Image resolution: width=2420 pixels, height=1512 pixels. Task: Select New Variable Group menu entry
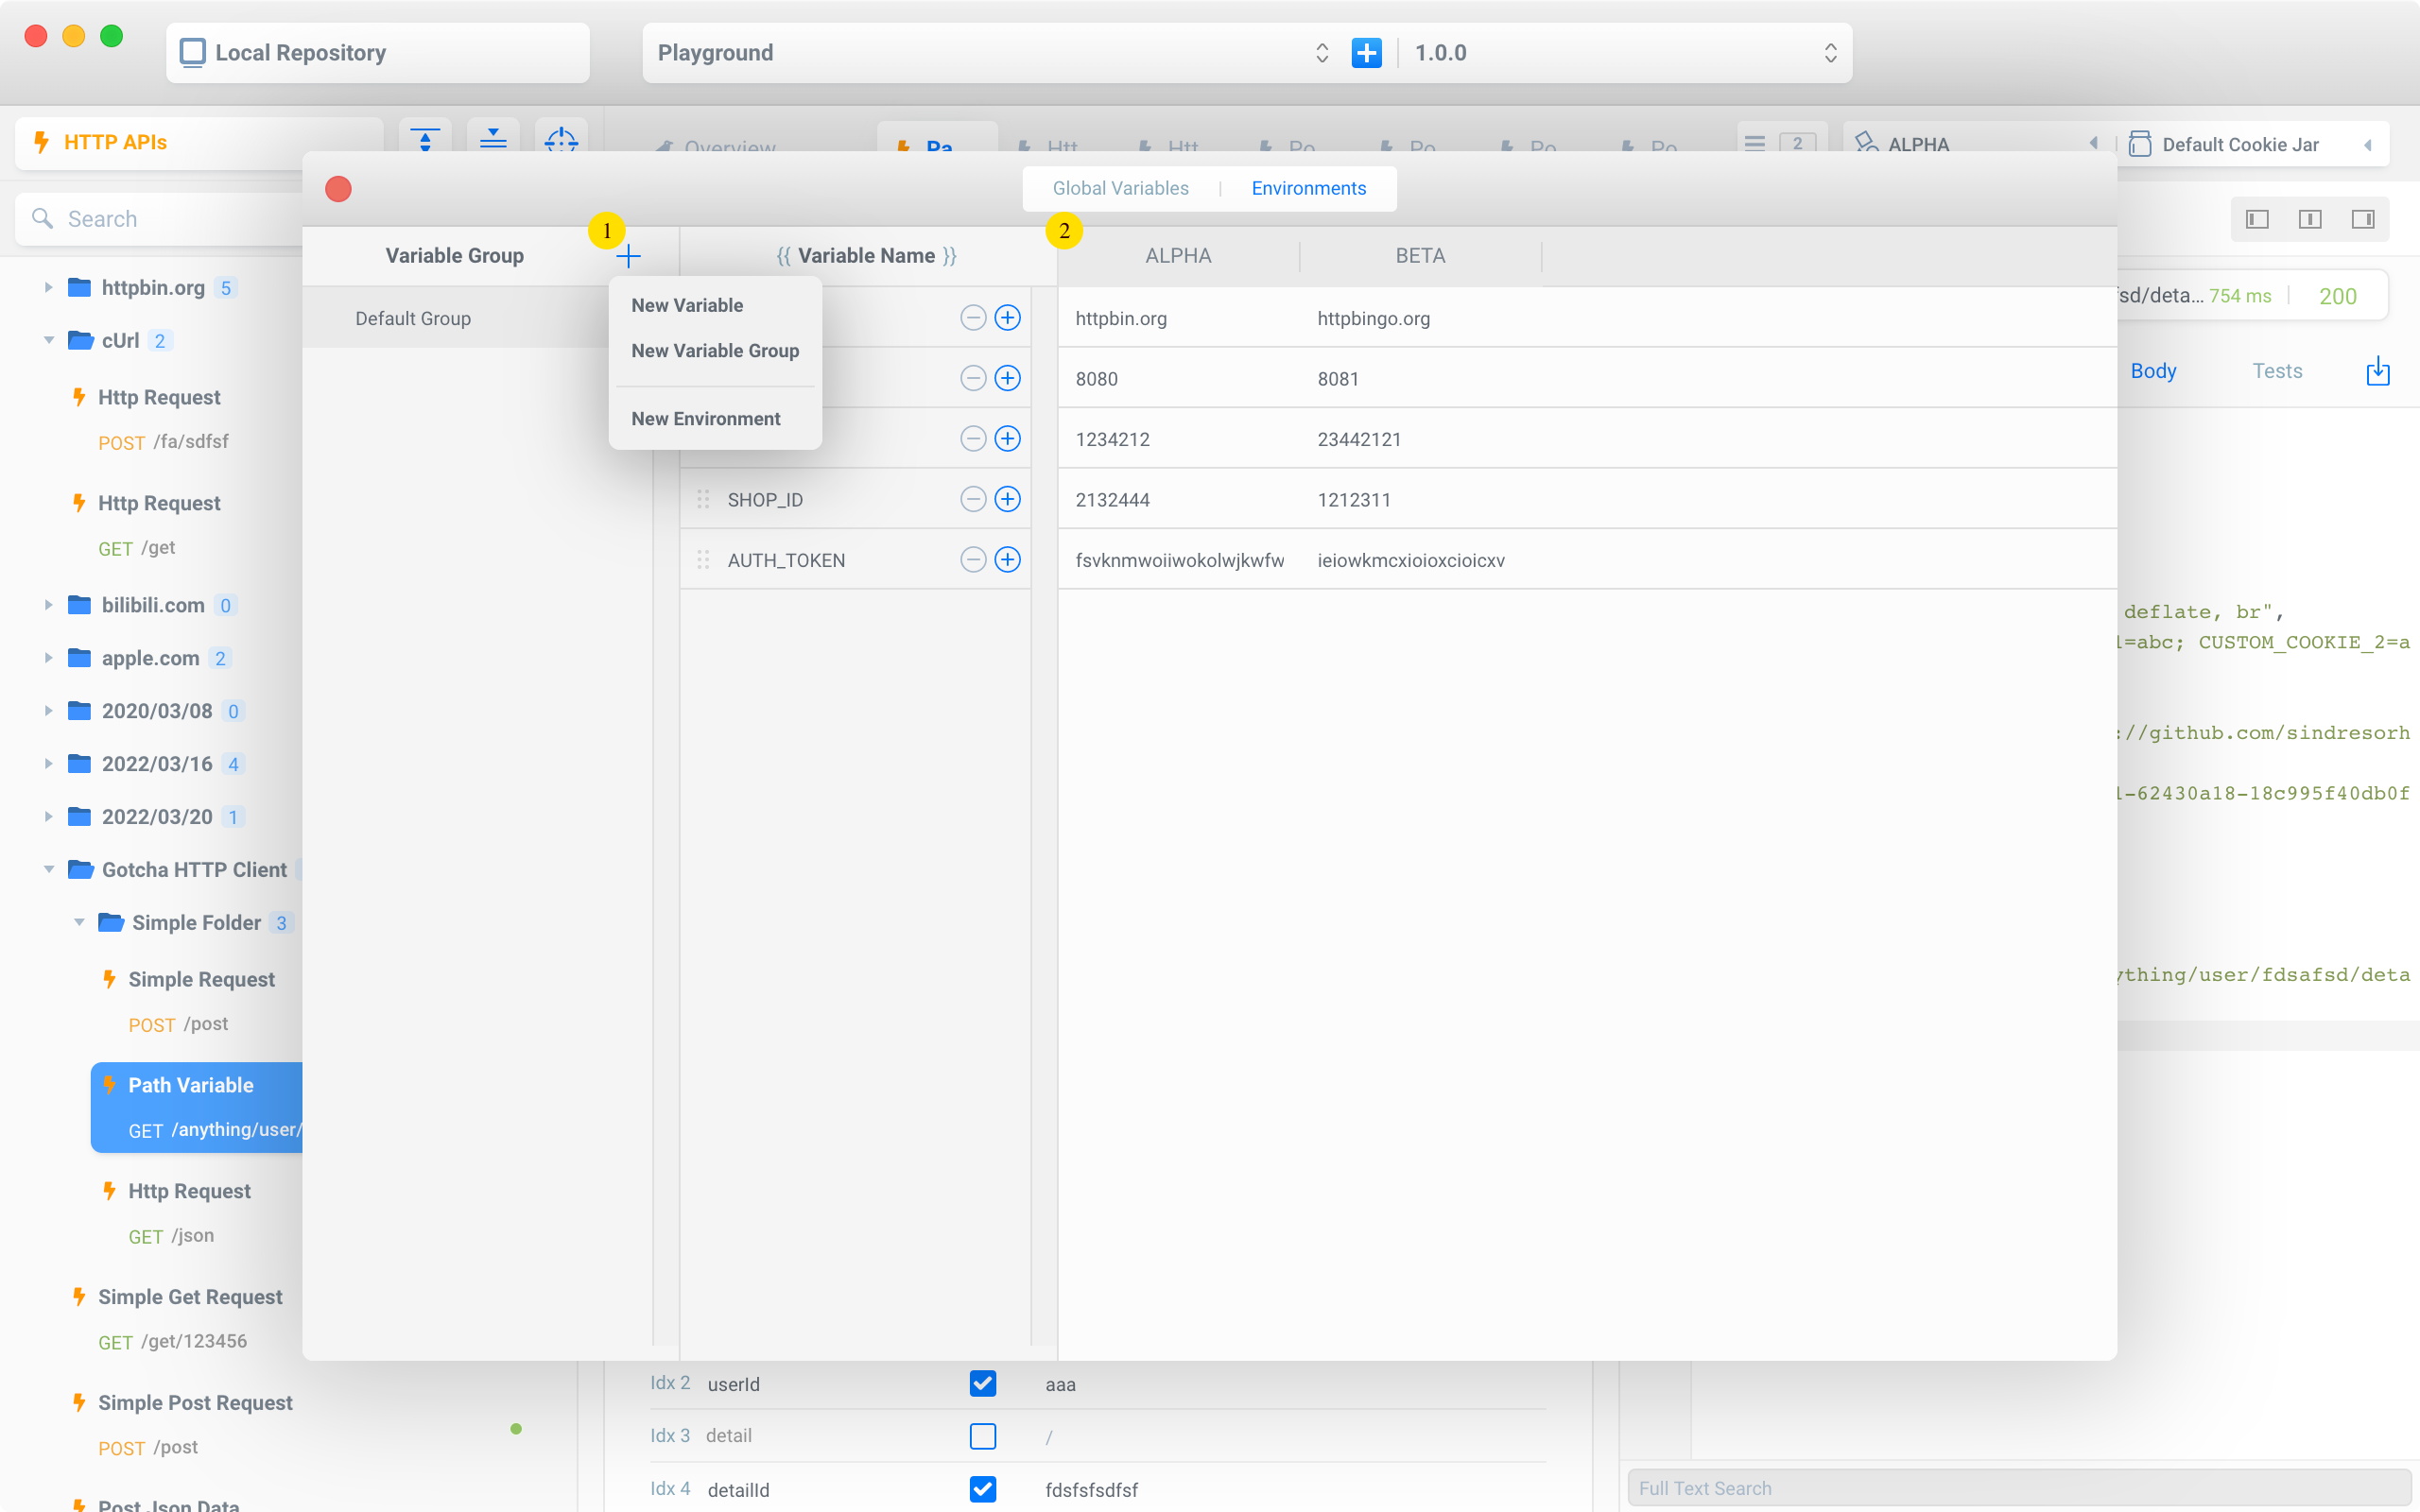click(x=715, y=351)
